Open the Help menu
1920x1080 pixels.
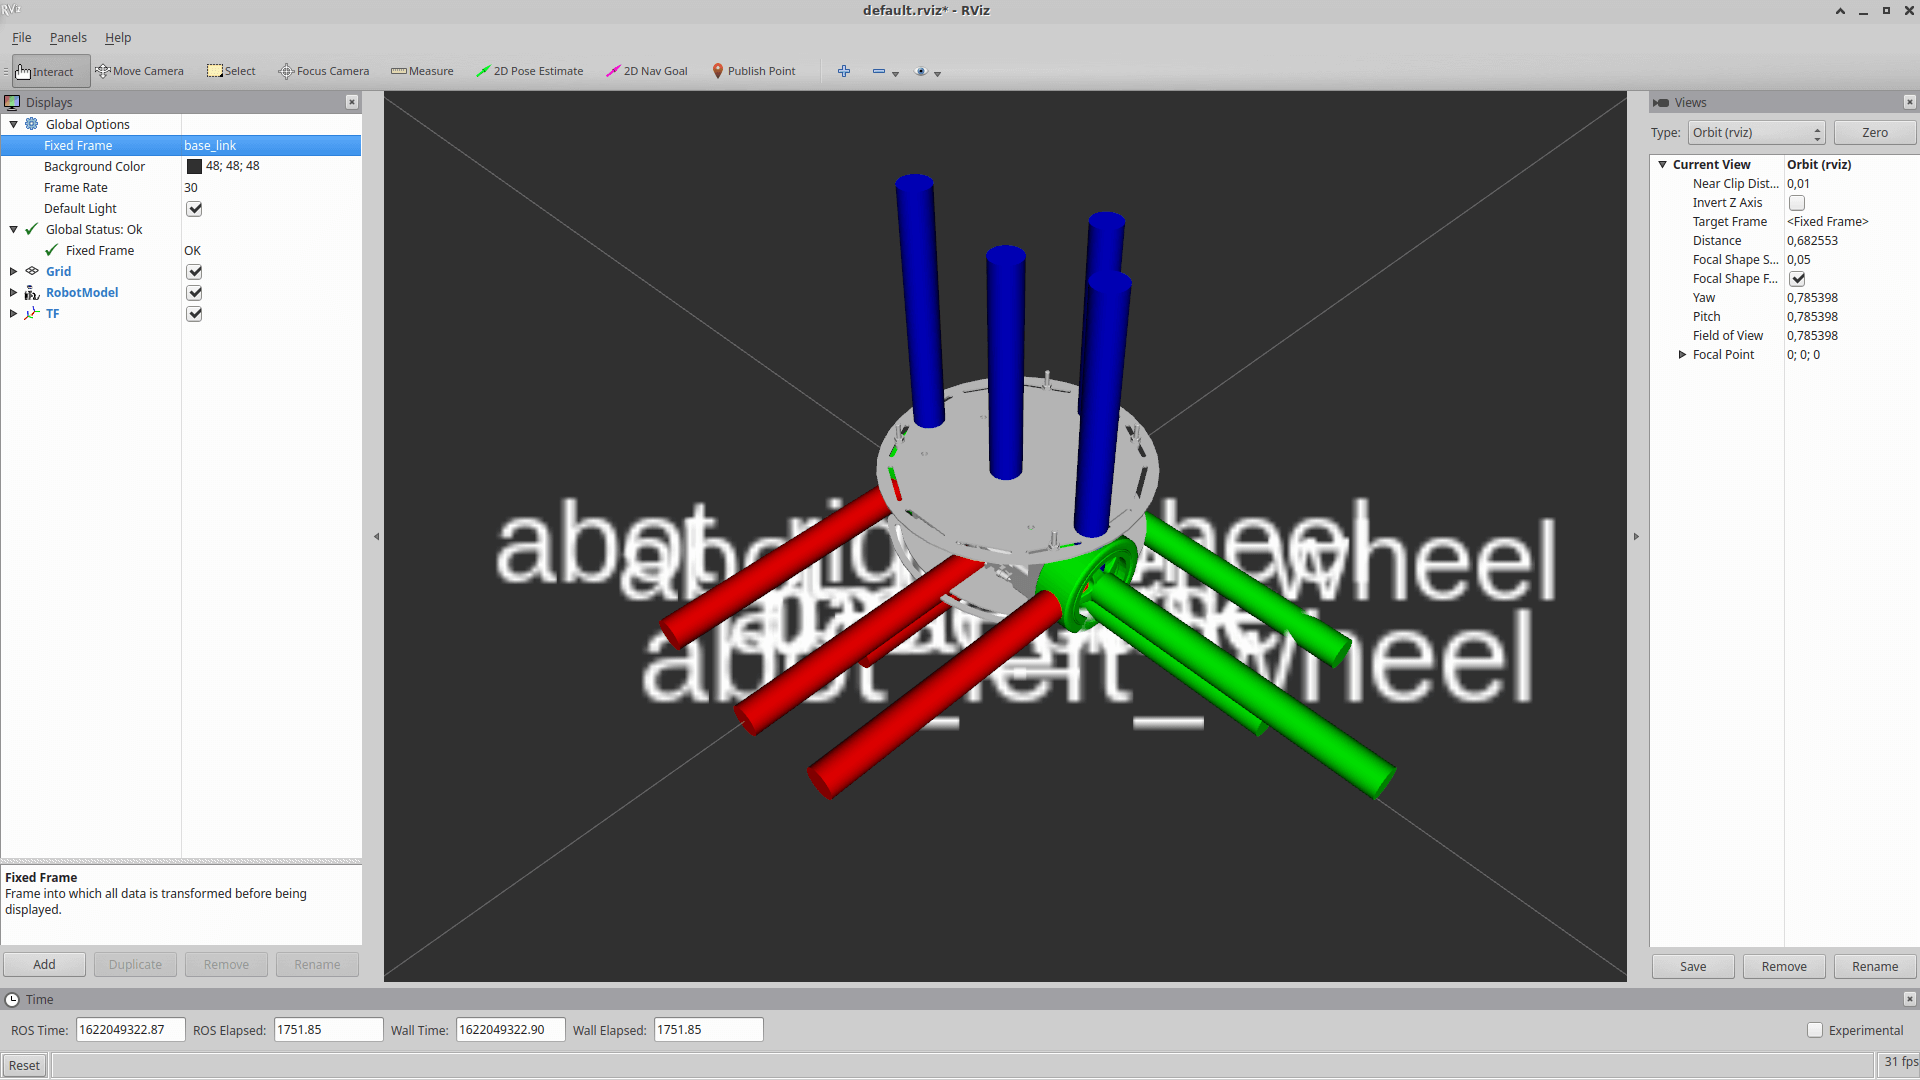pos(118,38)
